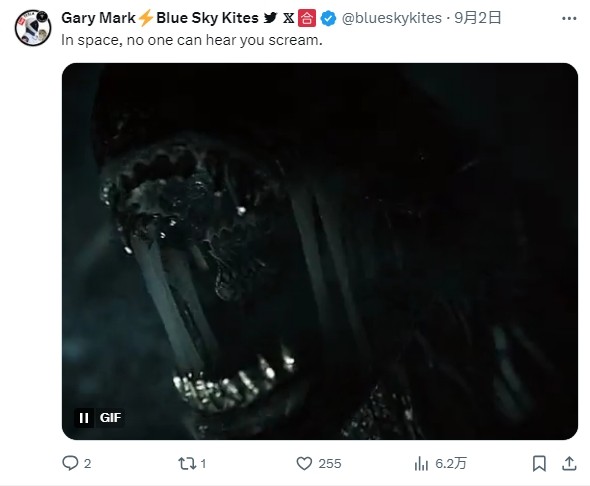The width and height of the screenshot is (590, 486).
Task: Click the repost arrows icon
Action: (x=187, y=463)
